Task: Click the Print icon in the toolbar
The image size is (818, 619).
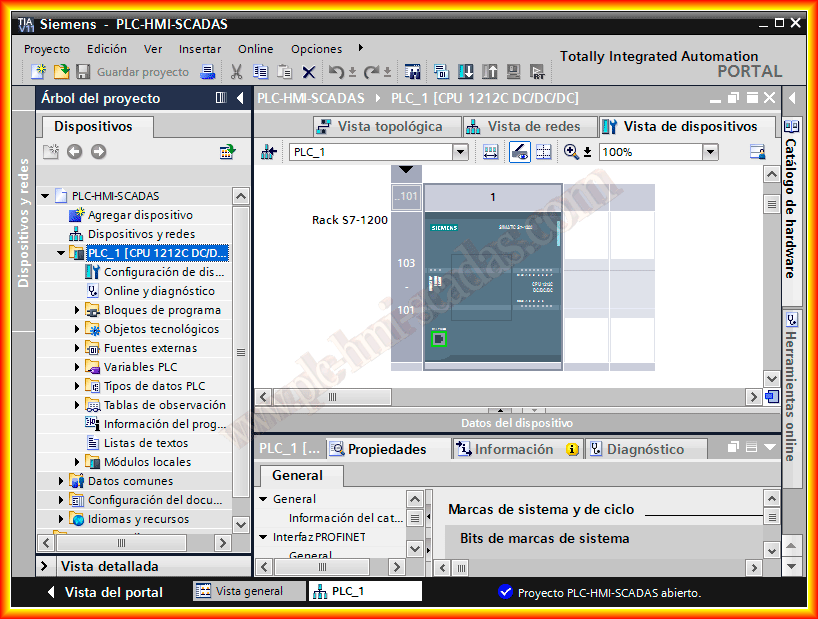Action: point(208,72)
